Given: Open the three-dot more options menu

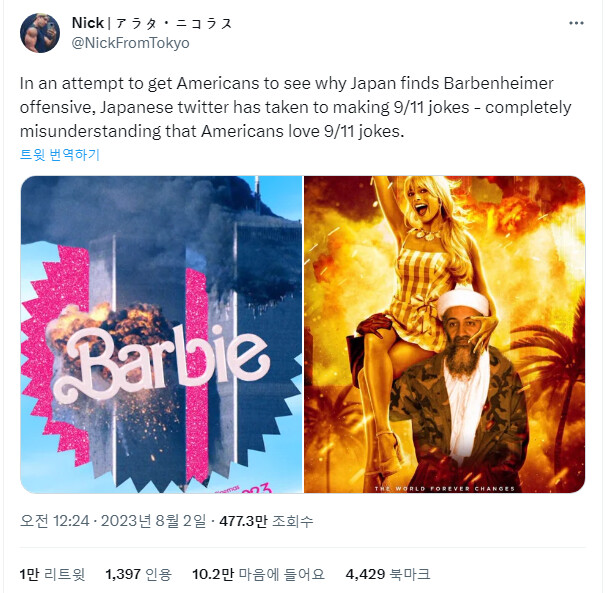Looking at the screenshot, I should (576, 24).
